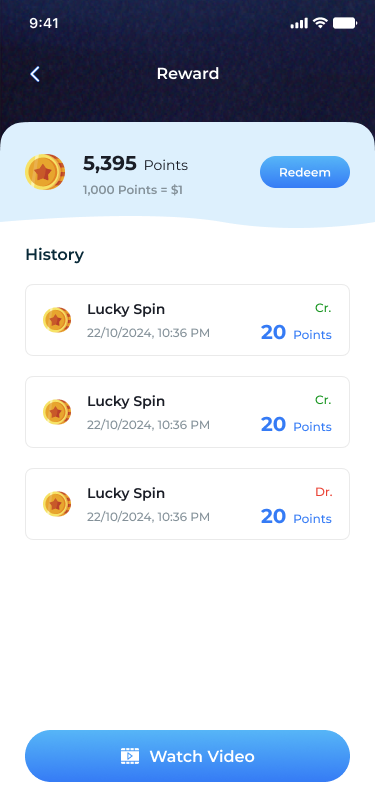Open the second Lucky Spin credit card
The image size is (375, 812).
(x=188, y=412)
